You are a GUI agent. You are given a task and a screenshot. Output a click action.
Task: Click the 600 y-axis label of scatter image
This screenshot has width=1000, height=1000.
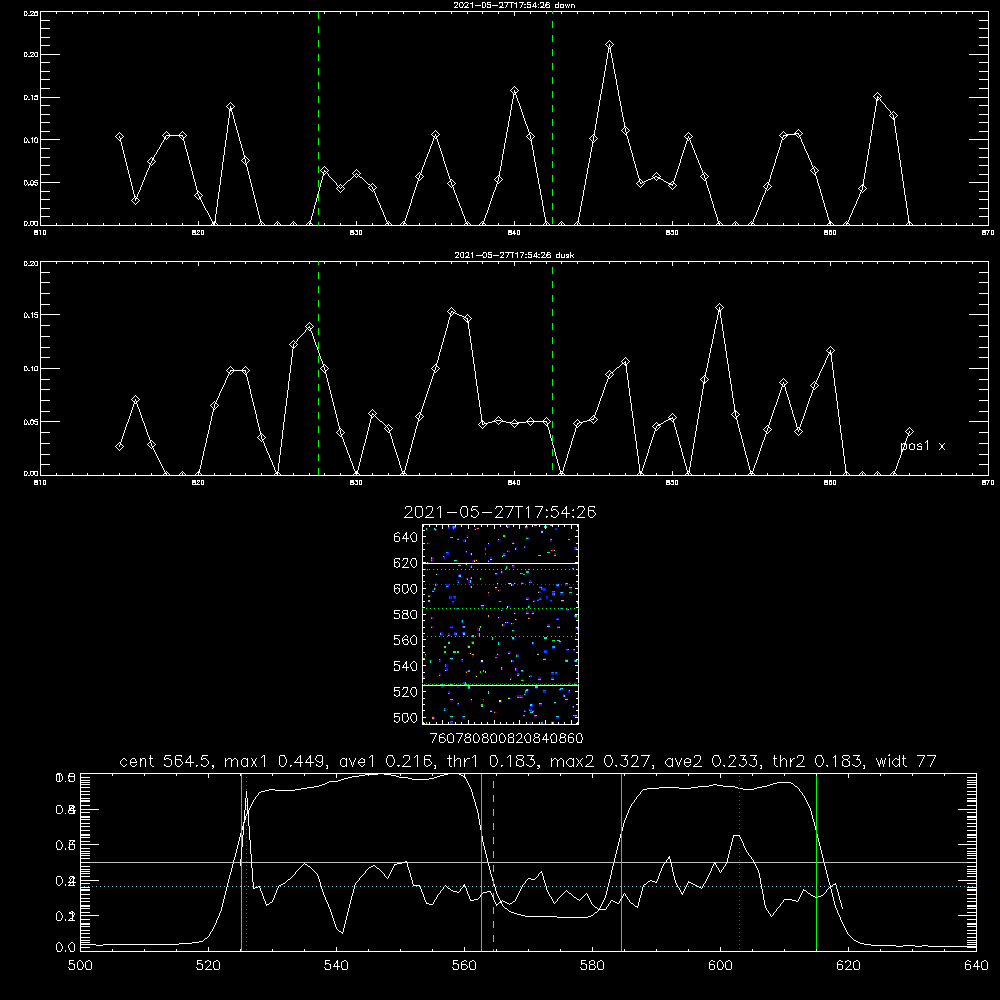406,589
